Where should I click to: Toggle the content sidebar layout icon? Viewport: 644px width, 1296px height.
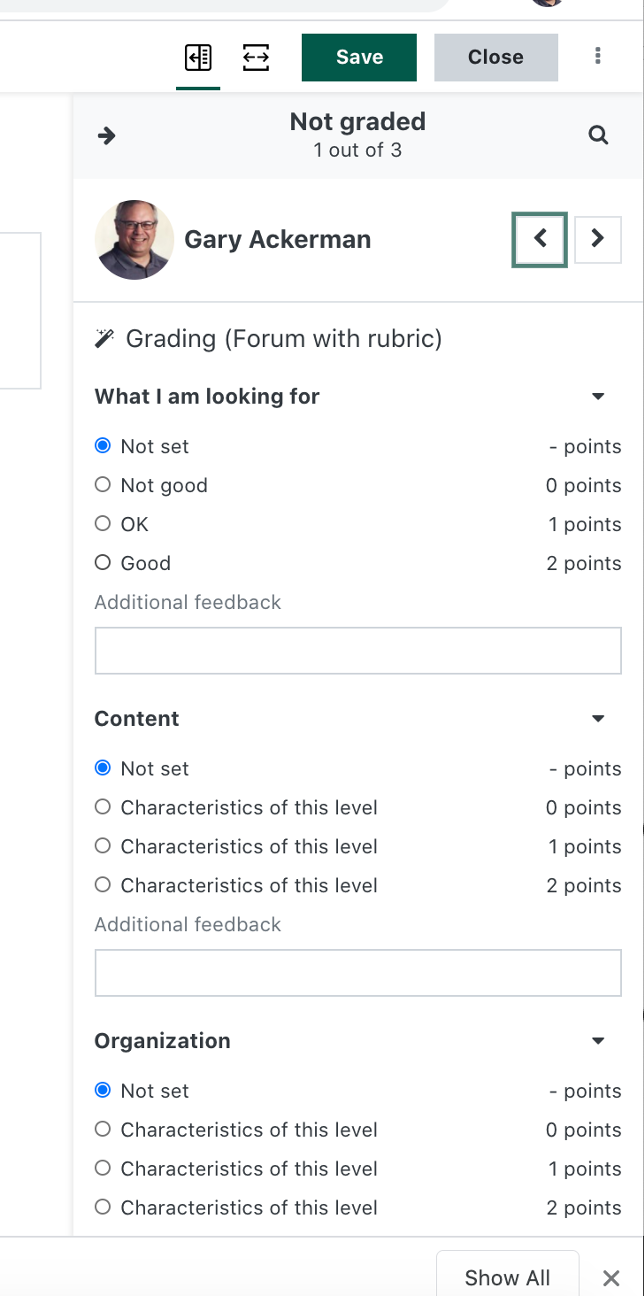(197, 57)
